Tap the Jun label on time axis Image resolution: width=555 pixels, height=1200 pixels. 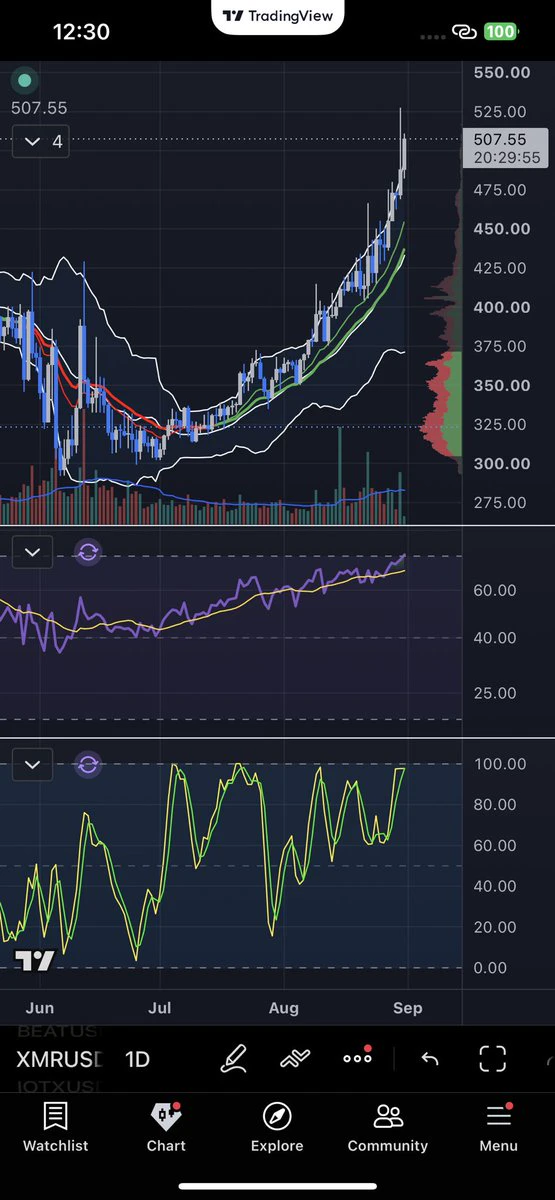tap(39, 1008)
